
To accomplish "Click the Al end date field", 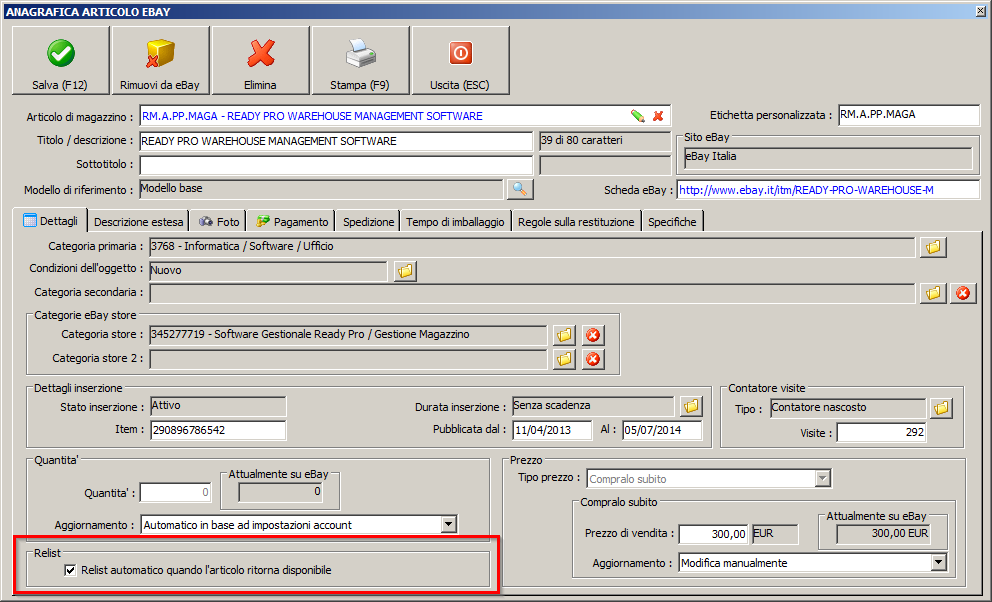I will (662, 430).
